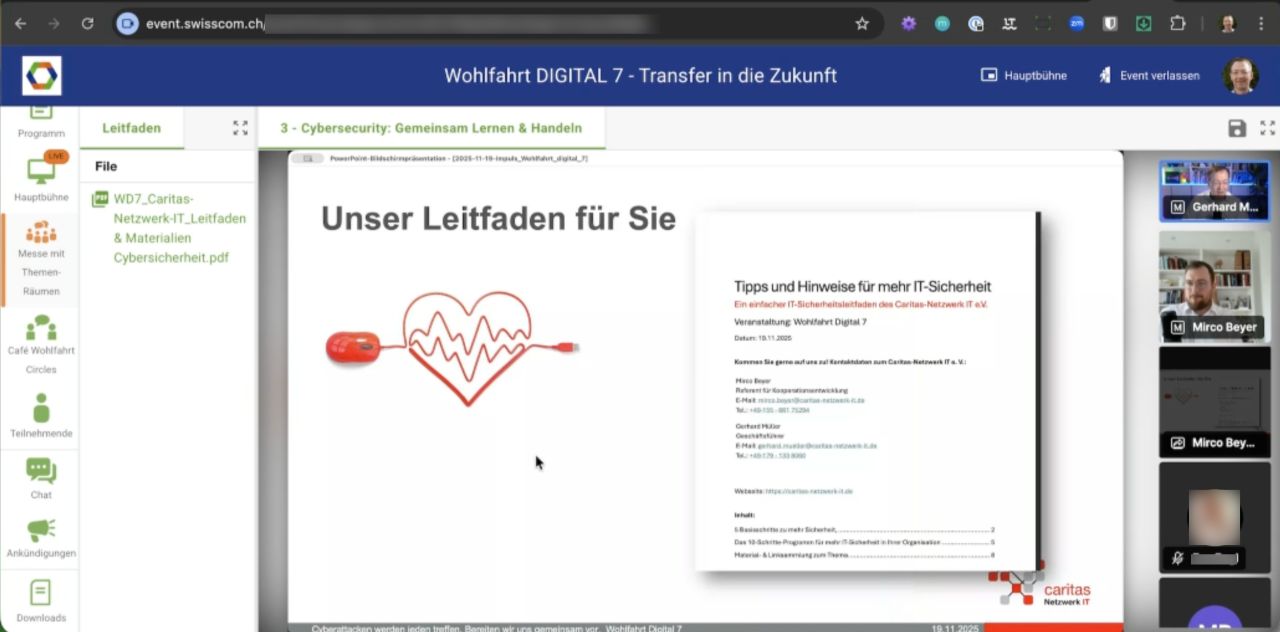The width and height of the screenshot is (1280, 632).
Task: Click the green download extension icon
Action: click(x=1144, y=23)
